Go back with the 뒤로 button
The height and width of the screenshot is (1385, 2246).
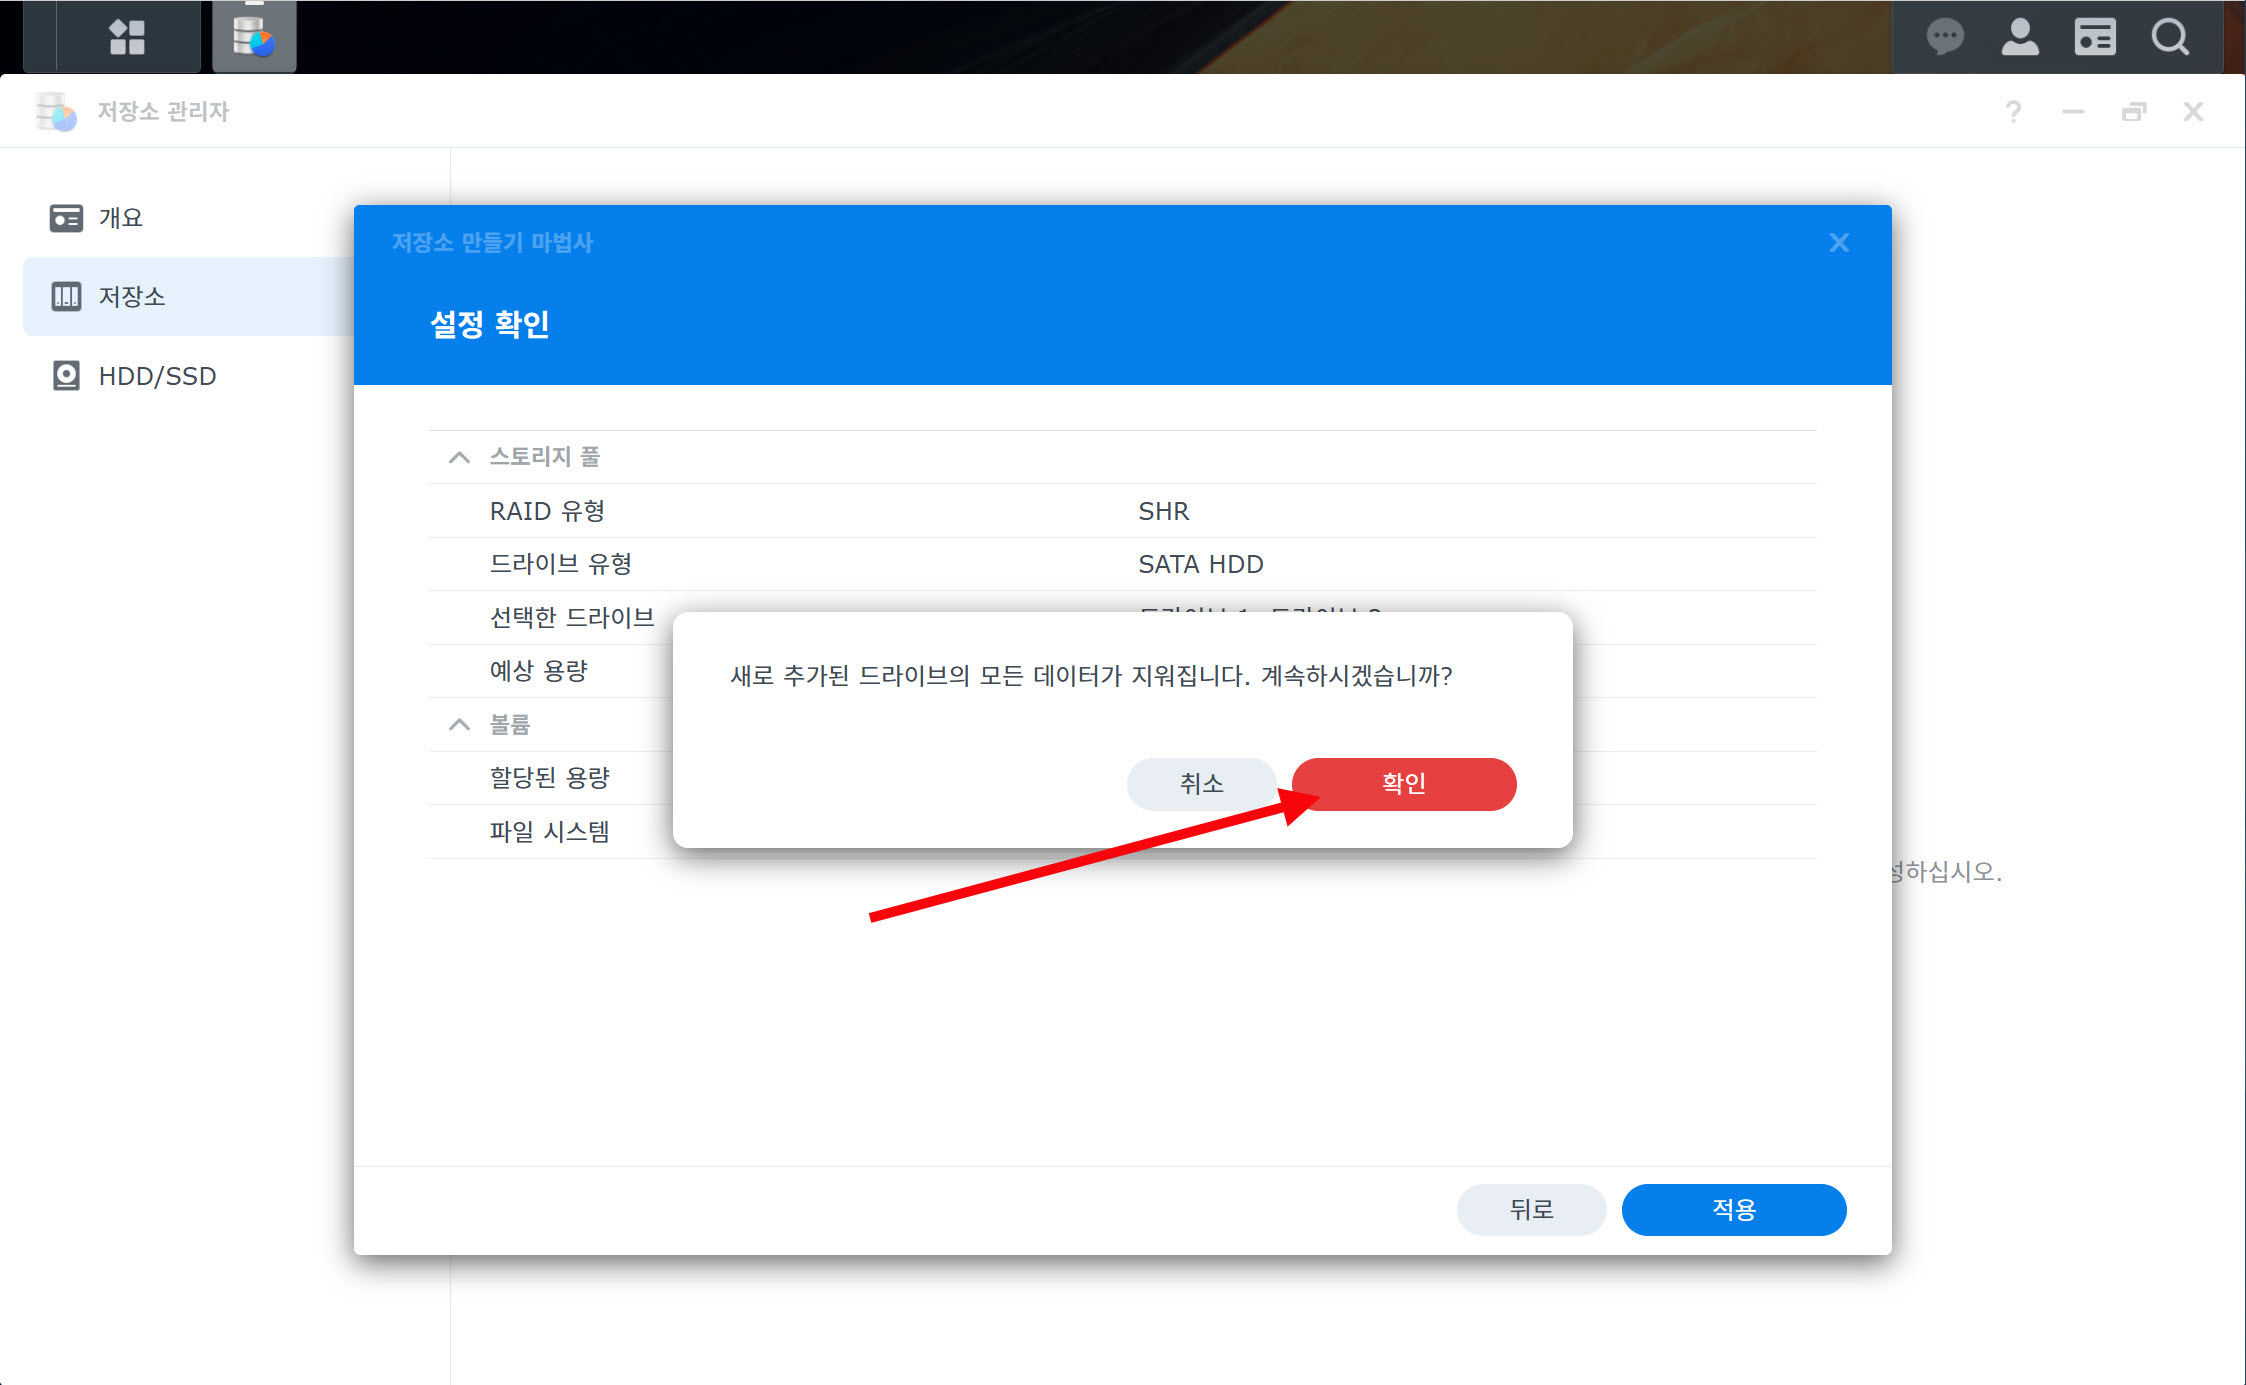(1531, 1209)
